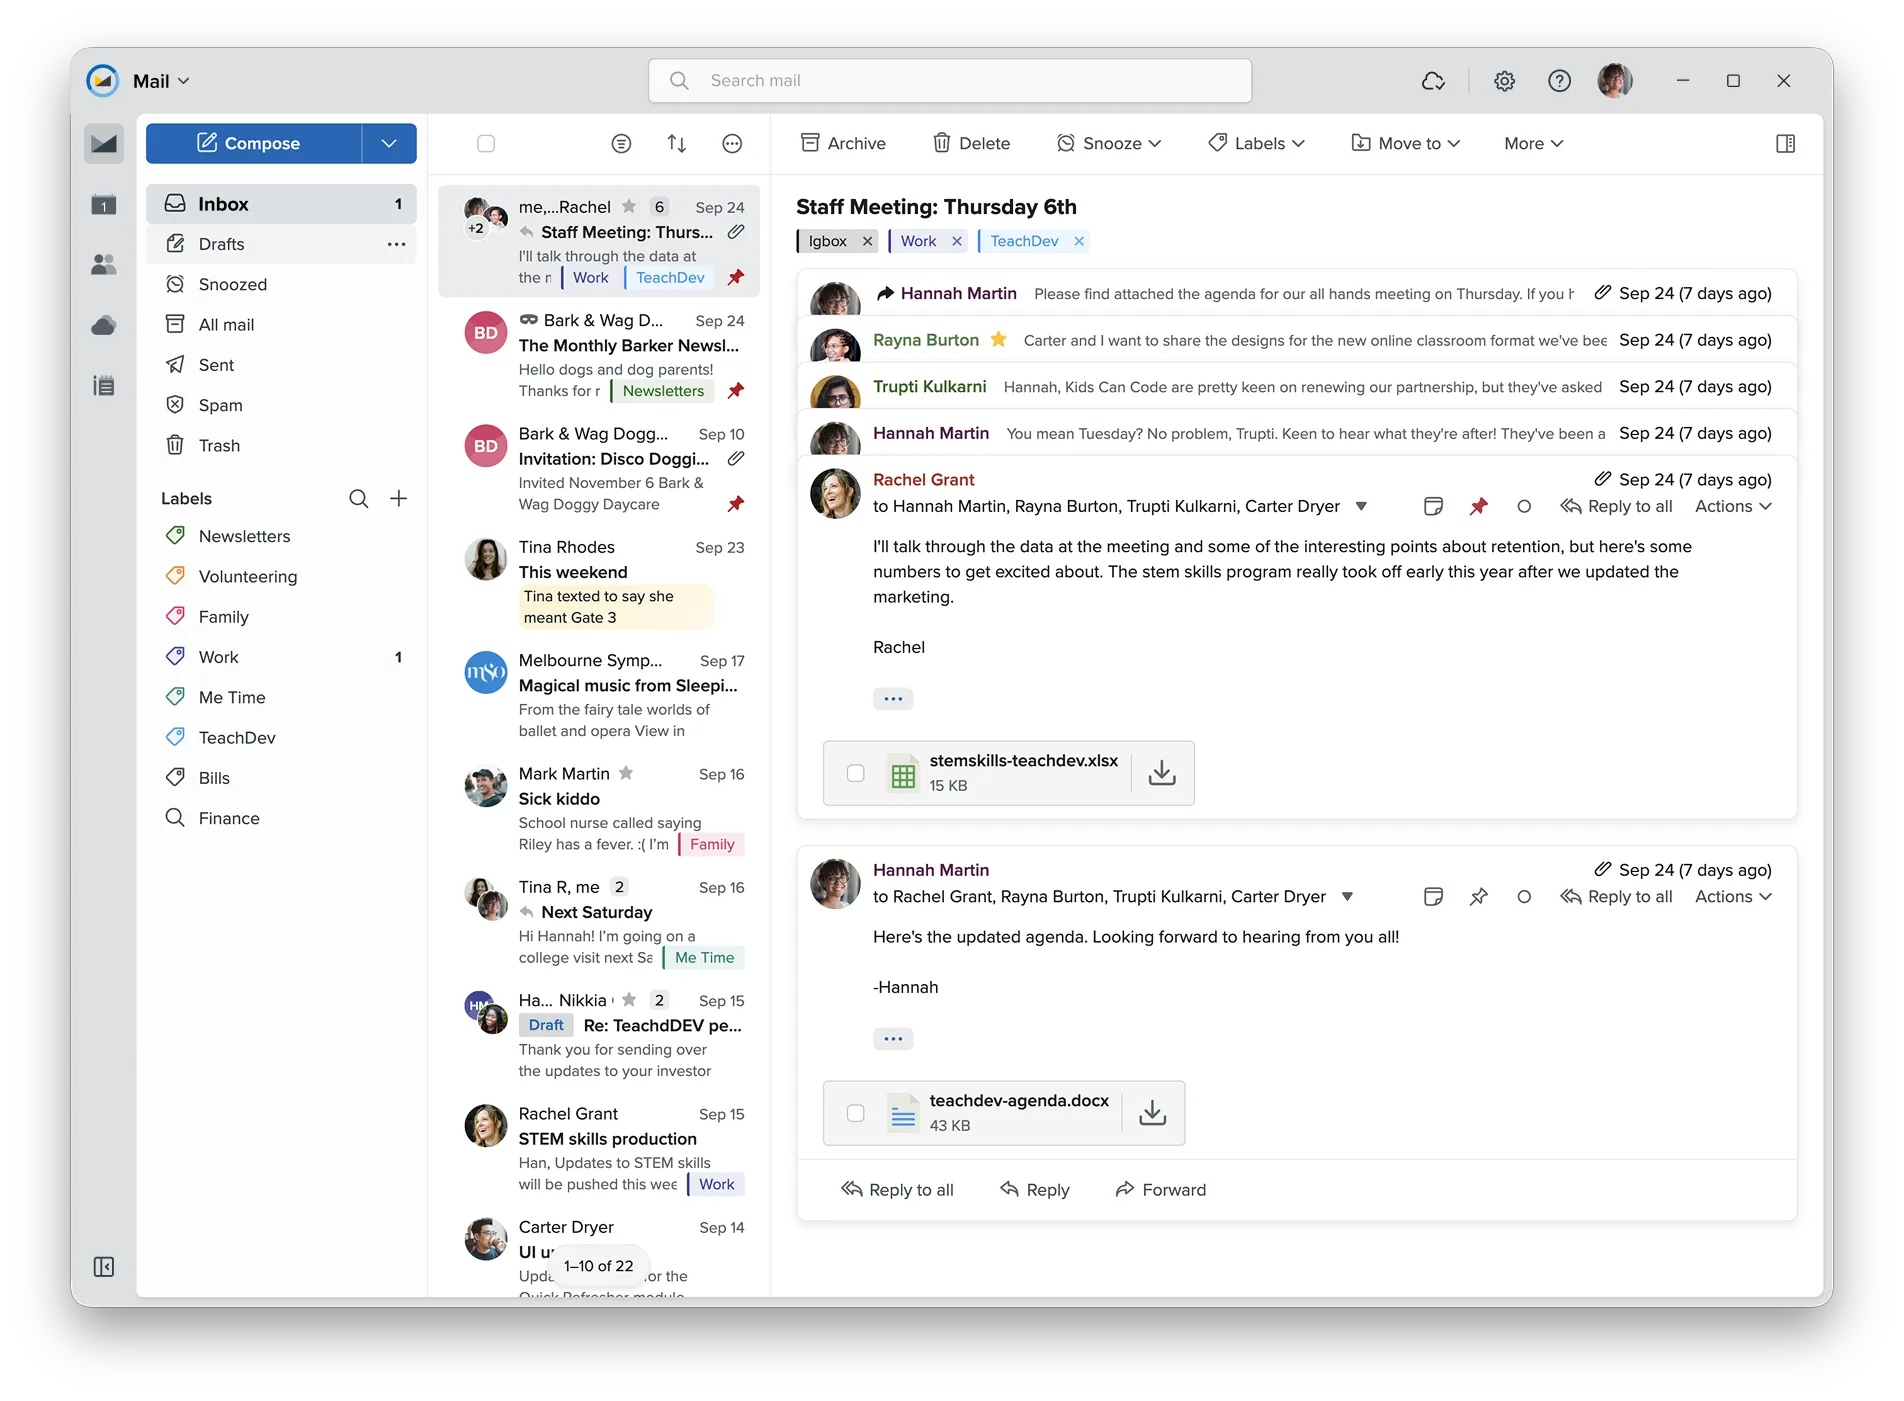1904x1401 pixels.
Task: Pin Hannah Martin's updated agenda message
Action: (1478, 897)
